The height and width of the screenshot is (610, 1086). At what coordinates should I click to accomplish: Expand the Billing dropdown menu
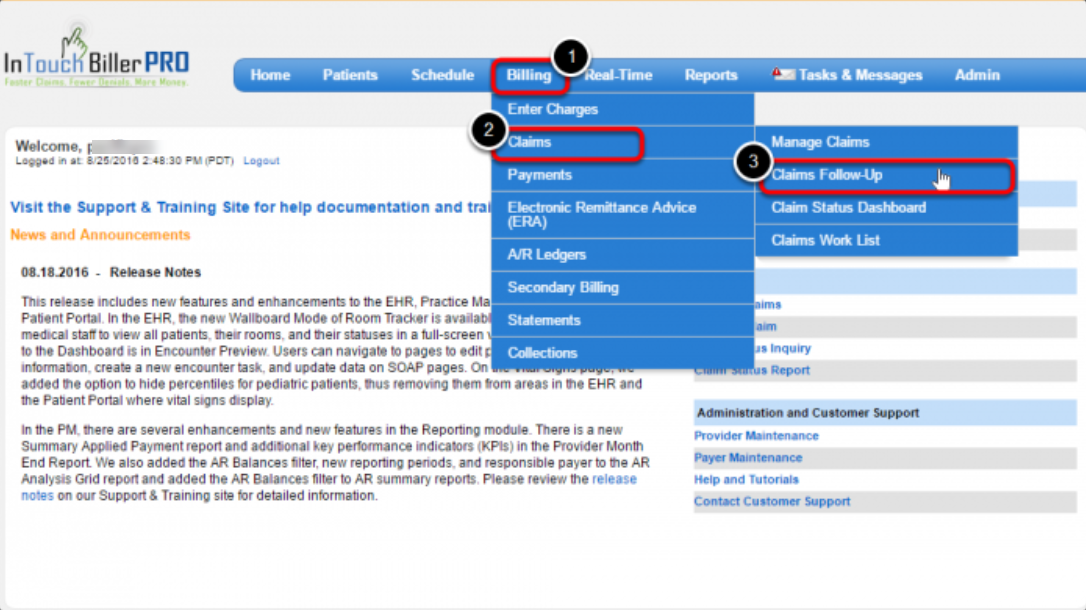coord(529,75)
